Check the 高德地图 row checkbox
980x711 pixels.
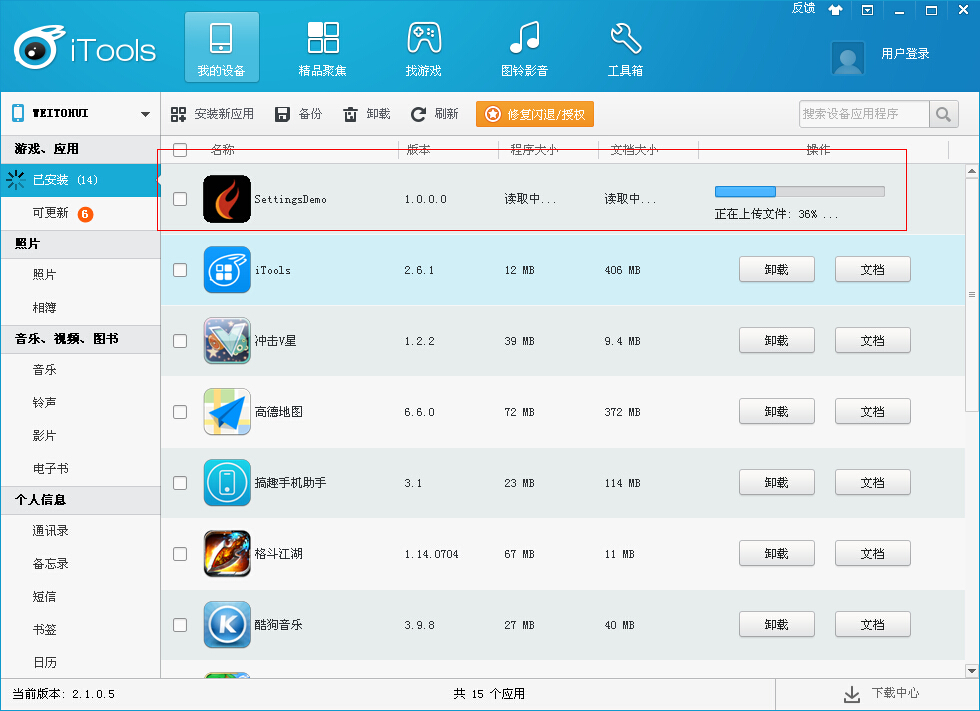click(180, 412)
